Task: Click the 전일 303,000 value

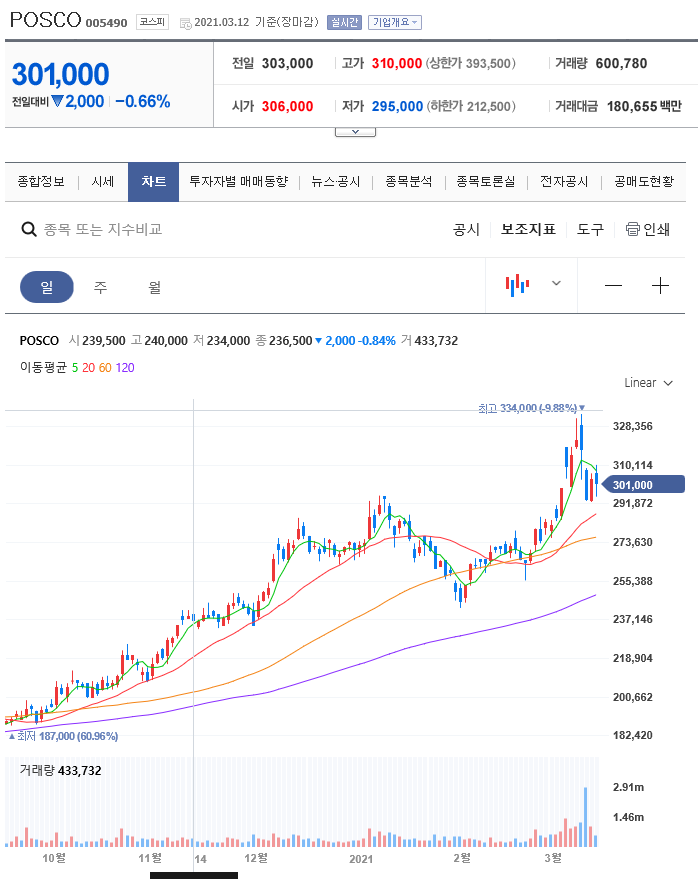Action: (x=288, y=63)
